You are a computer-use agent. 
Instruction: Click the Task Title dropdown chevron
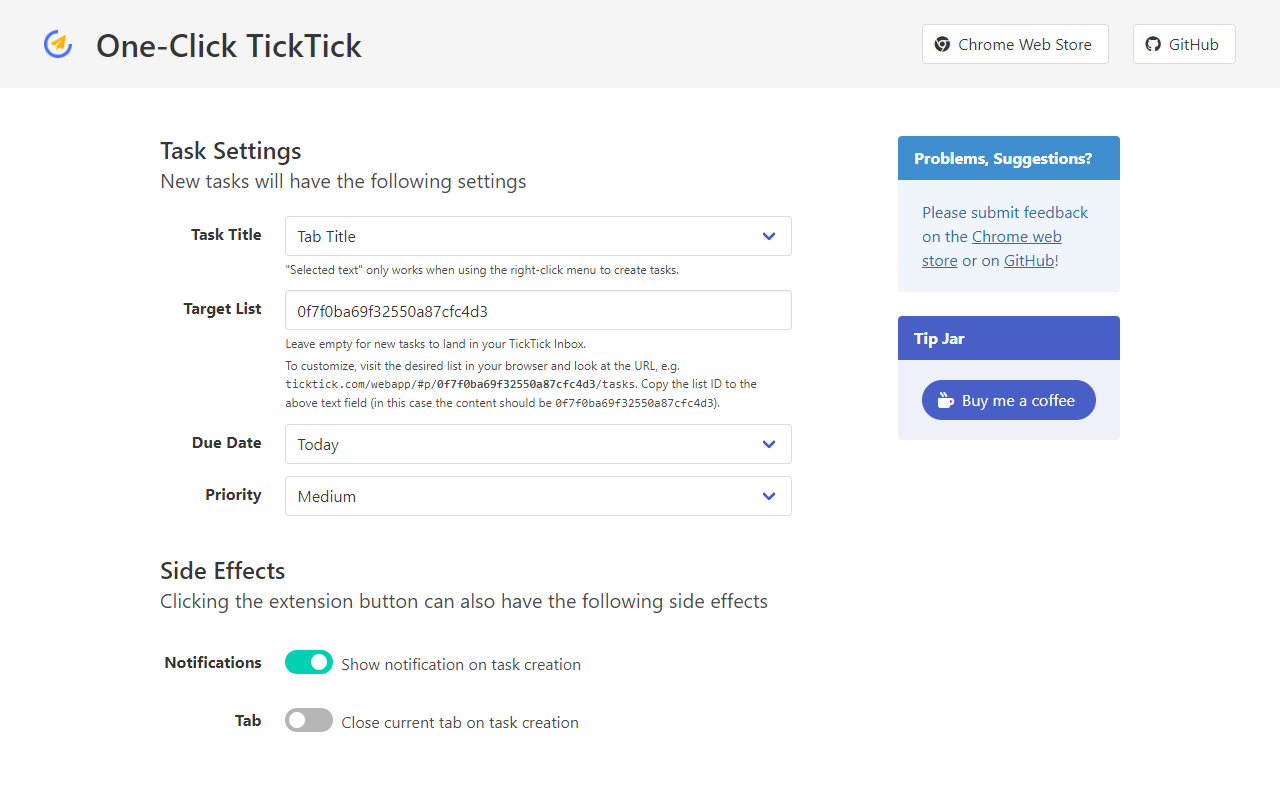(769, 236)
